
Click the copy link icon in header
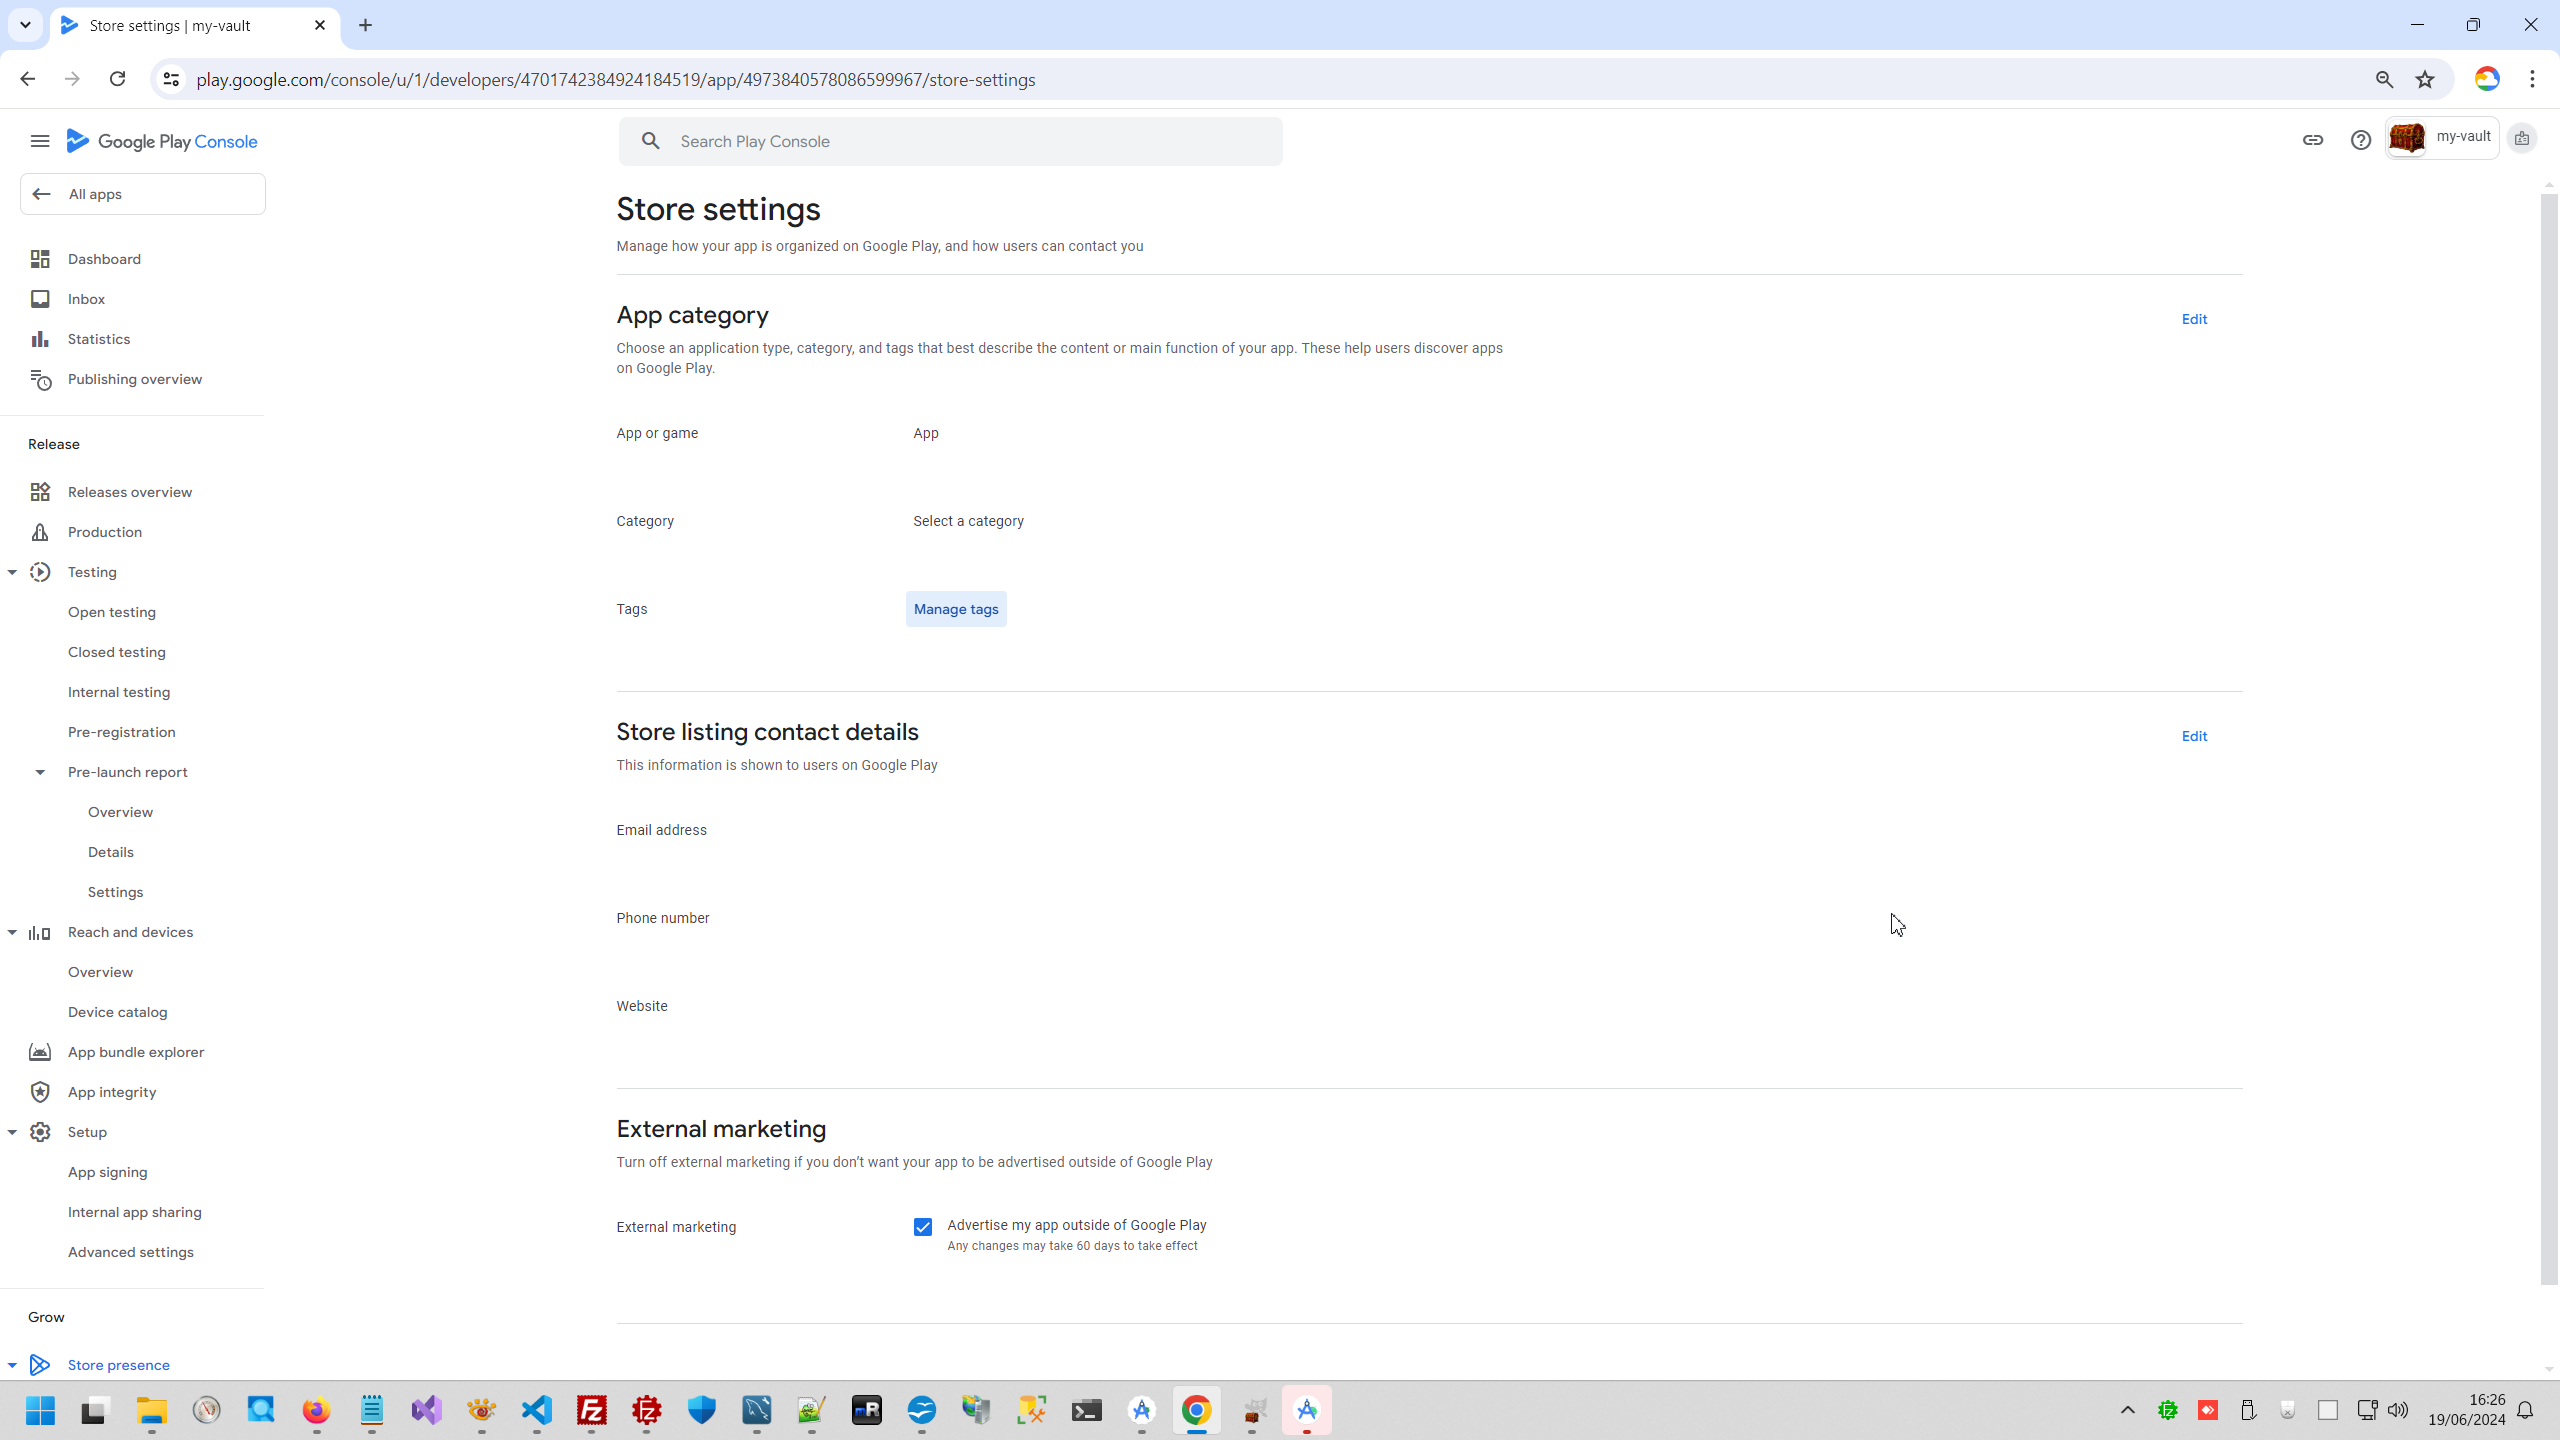pyautogui.click(x=2313, y=140)
